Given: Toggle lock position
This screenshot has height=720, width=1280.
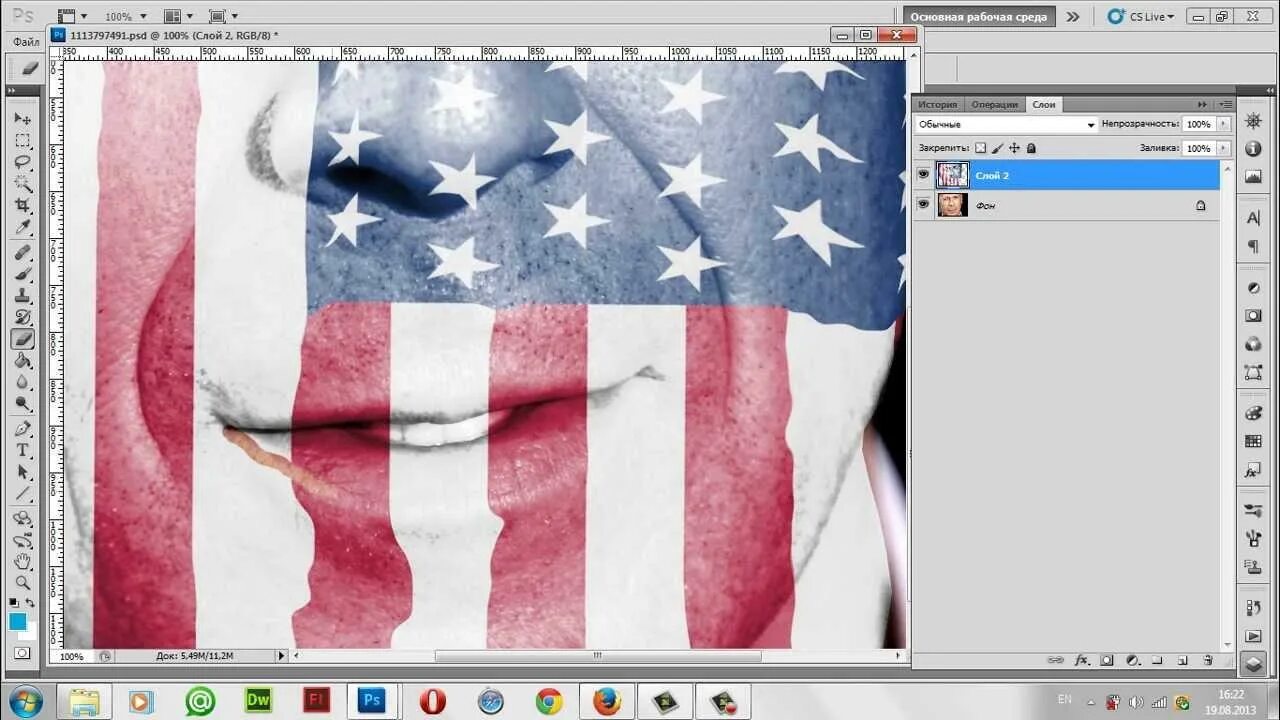Looking at the screenshot, I should point(1014,148).
